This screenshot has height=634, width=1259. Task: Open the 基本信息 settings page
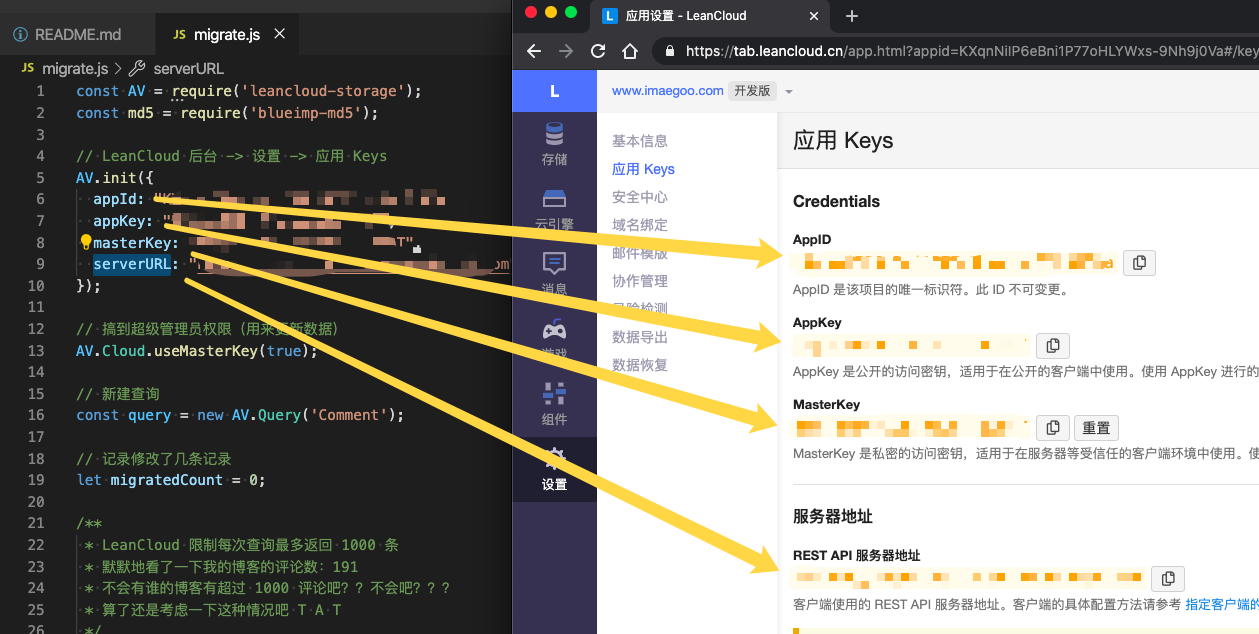pyautogui.click(x=640, y=141)
